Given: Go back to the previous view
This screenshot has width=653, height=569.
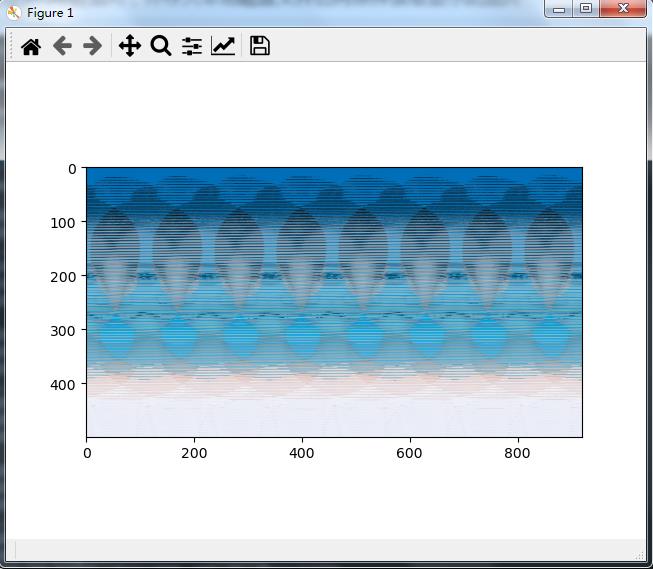Looking at the screenshot, I should pos(62,46).
